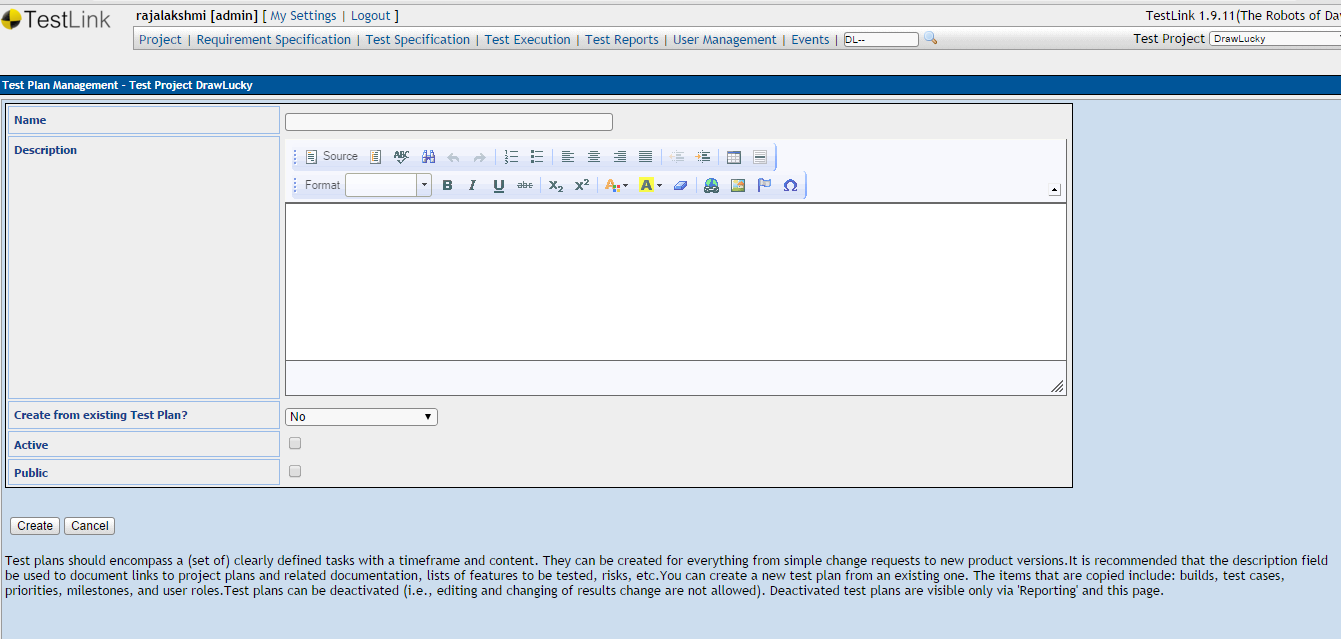1341x639 pixels.
Task: Click the Logout link
Action: pos(371,15)
